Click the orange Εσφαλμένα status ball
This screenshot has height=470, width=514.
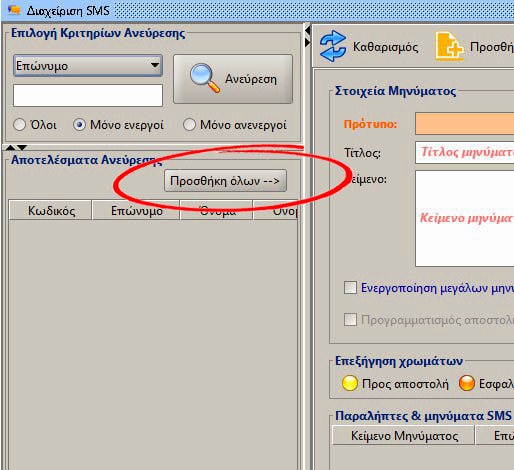tap(467, 383)
